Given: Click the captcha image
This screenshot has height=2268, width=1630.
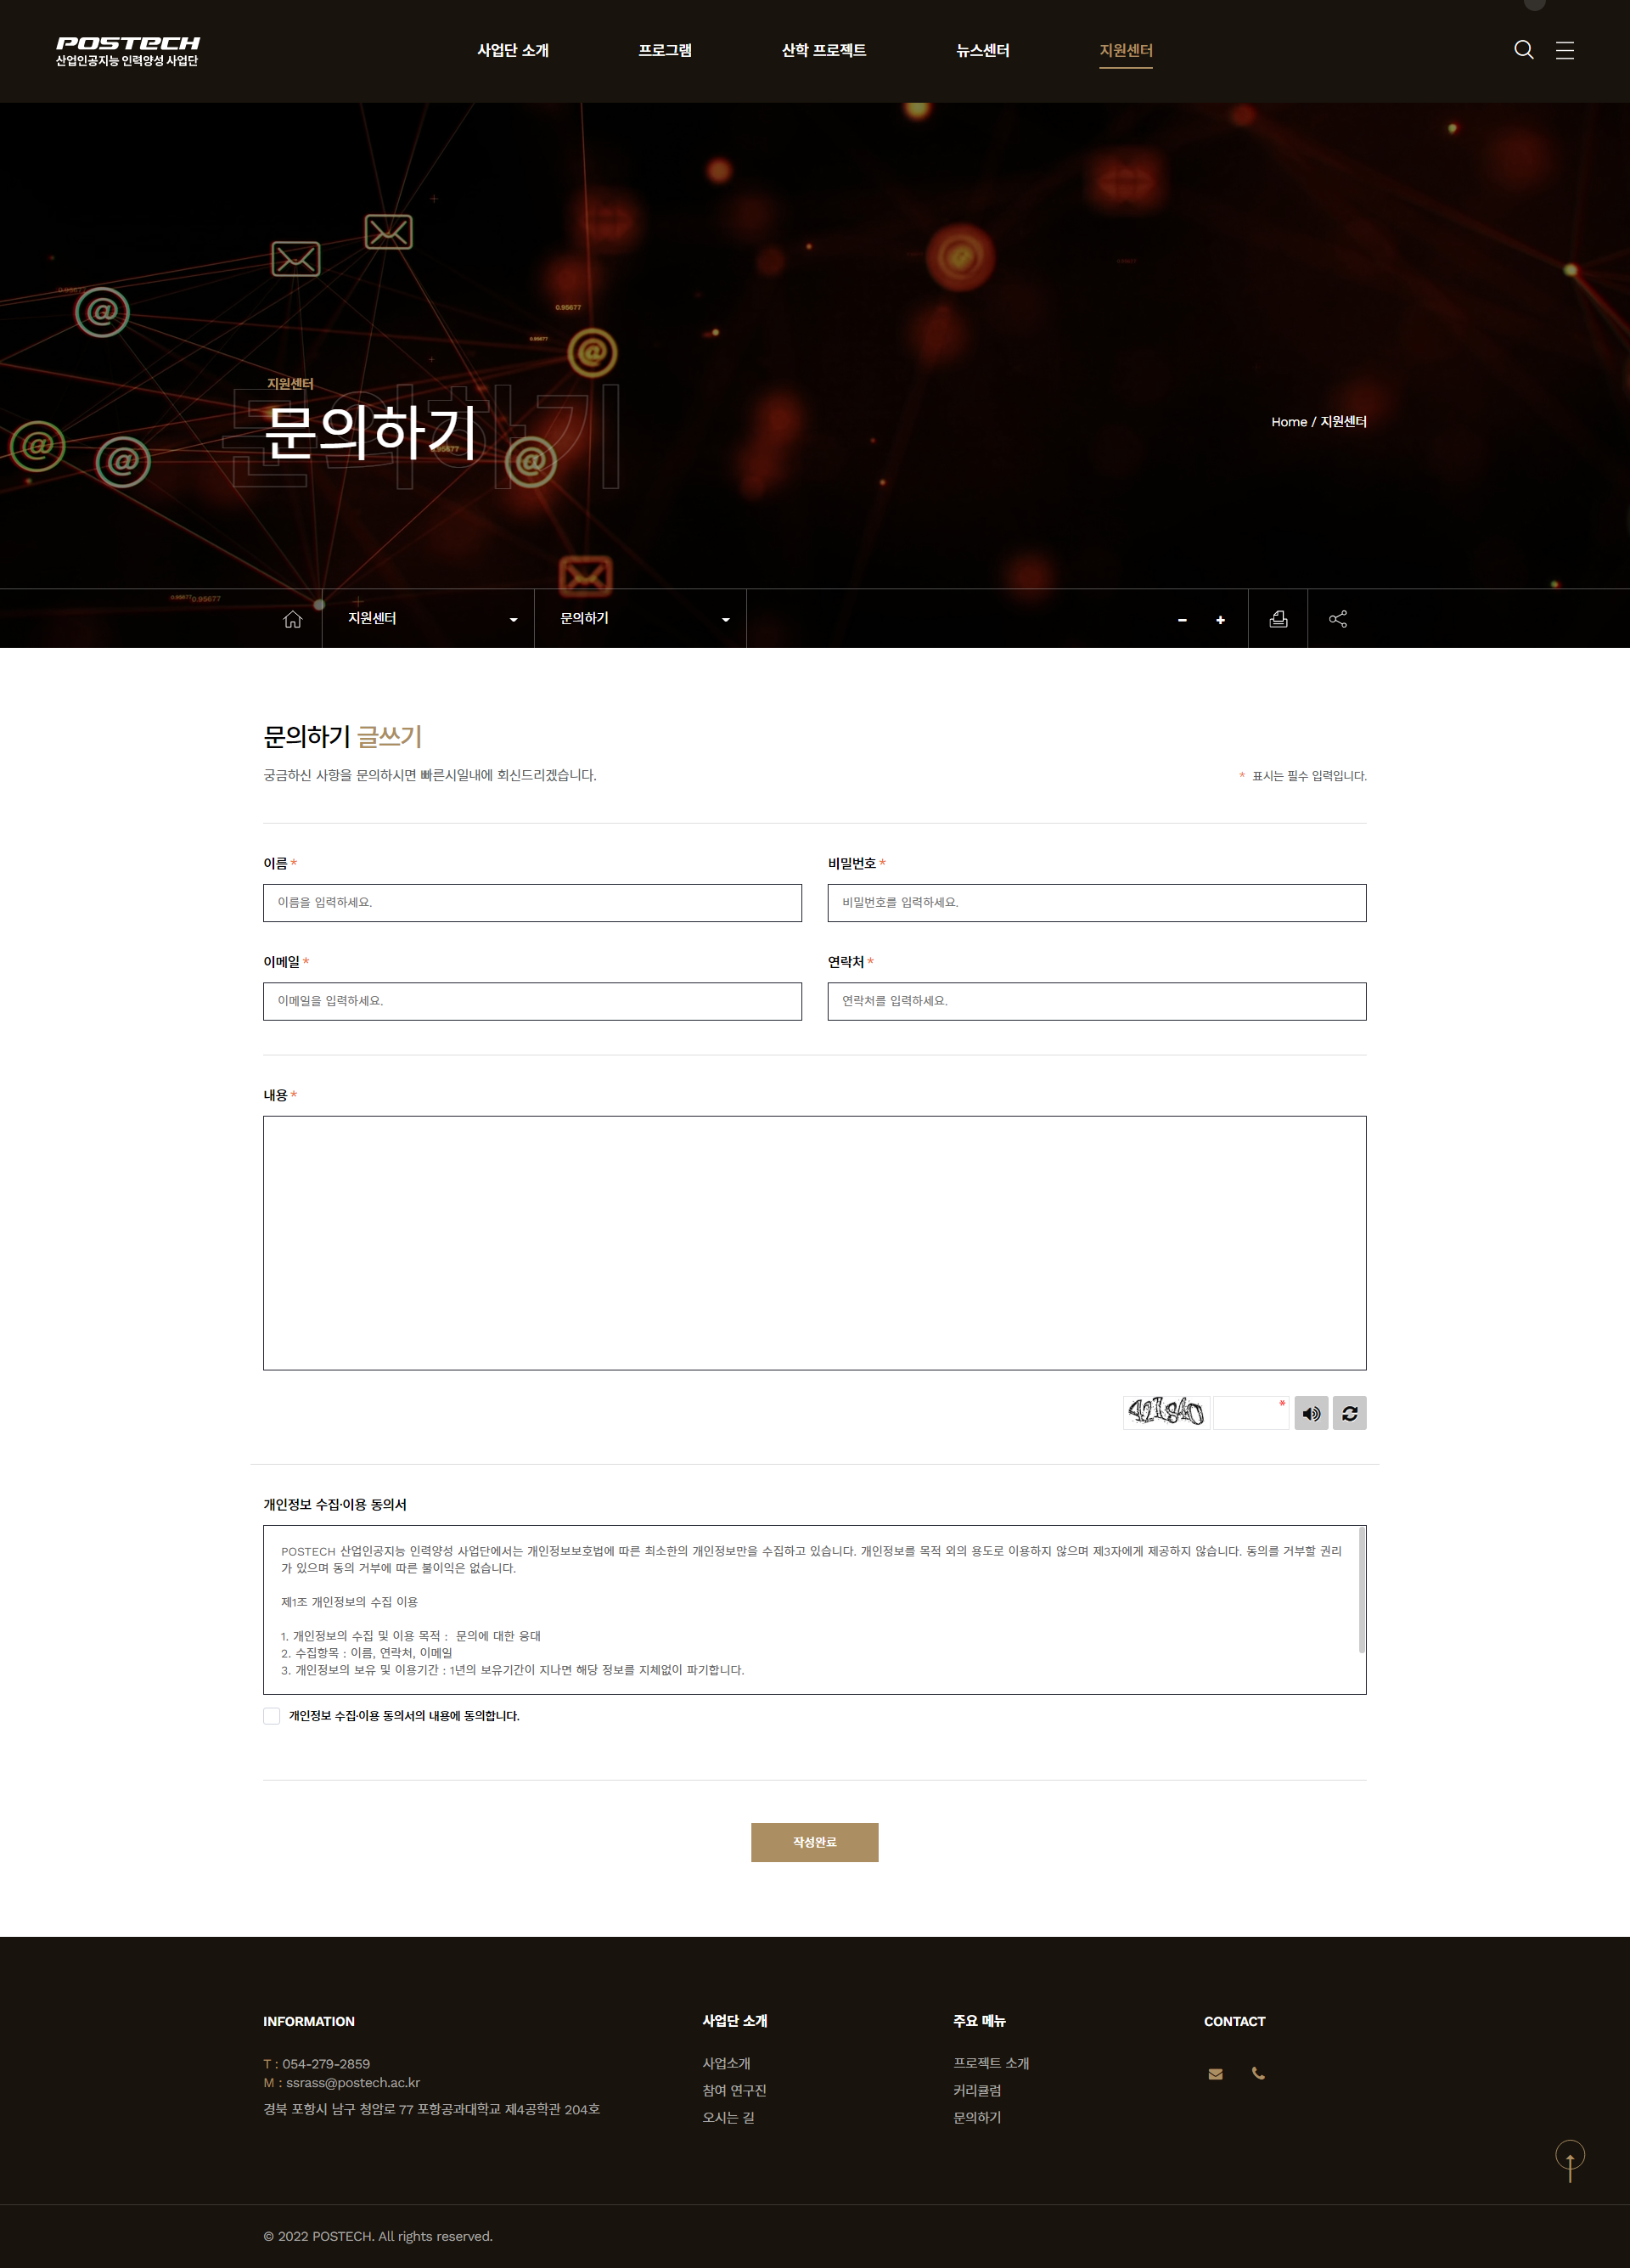Looking at the screenshot, I should [1166, 1413].
